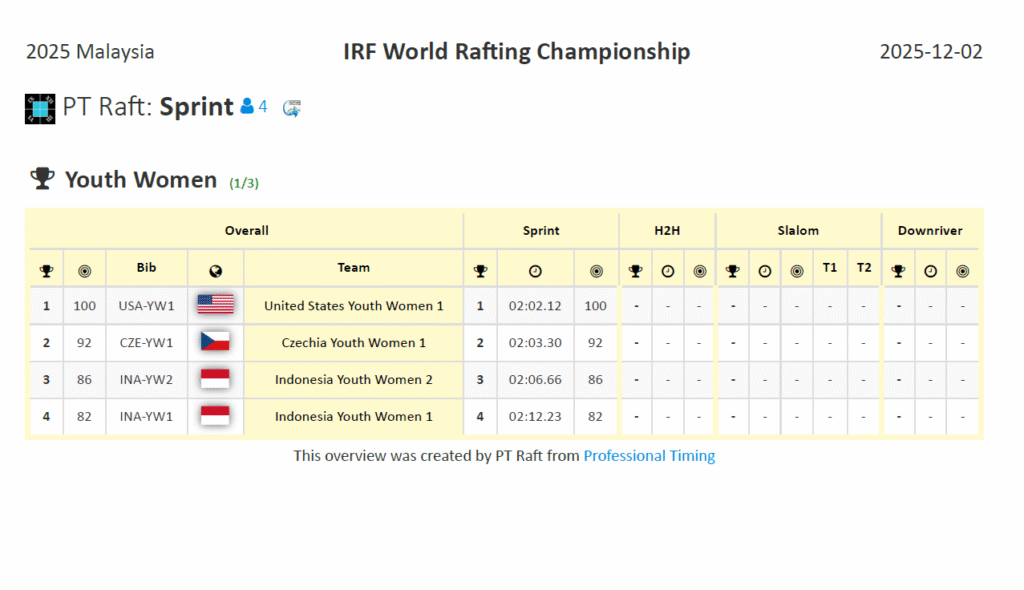Screen dimensions: 1024x590
Task: Select the Slalom column group header
Action: click(798, 230)
